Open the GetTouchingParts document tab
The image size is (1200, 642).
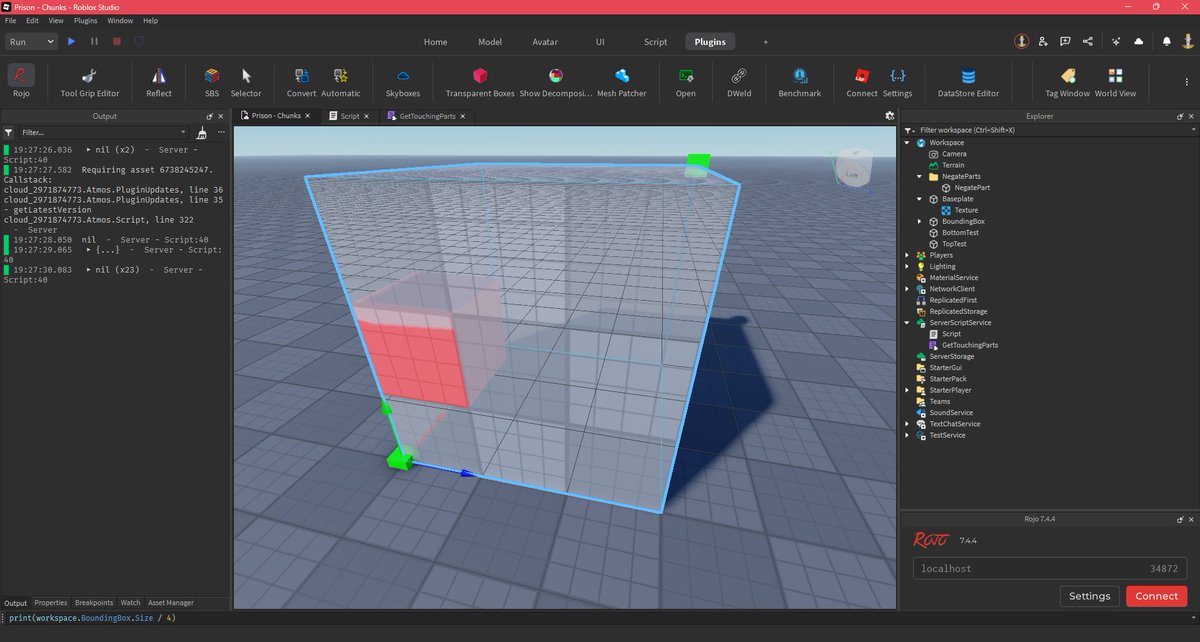point(427,116)
